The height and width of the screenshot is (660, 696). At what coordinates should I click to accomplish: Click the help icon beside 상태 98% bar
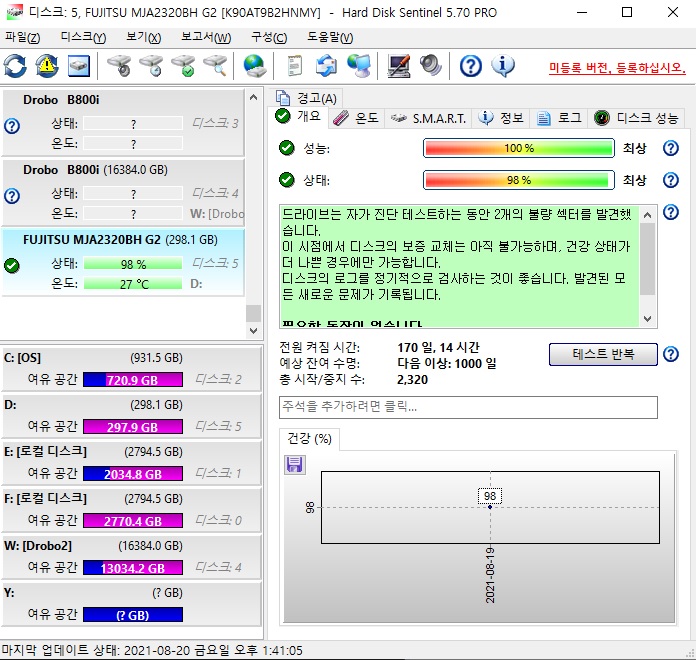pos(671,180)
